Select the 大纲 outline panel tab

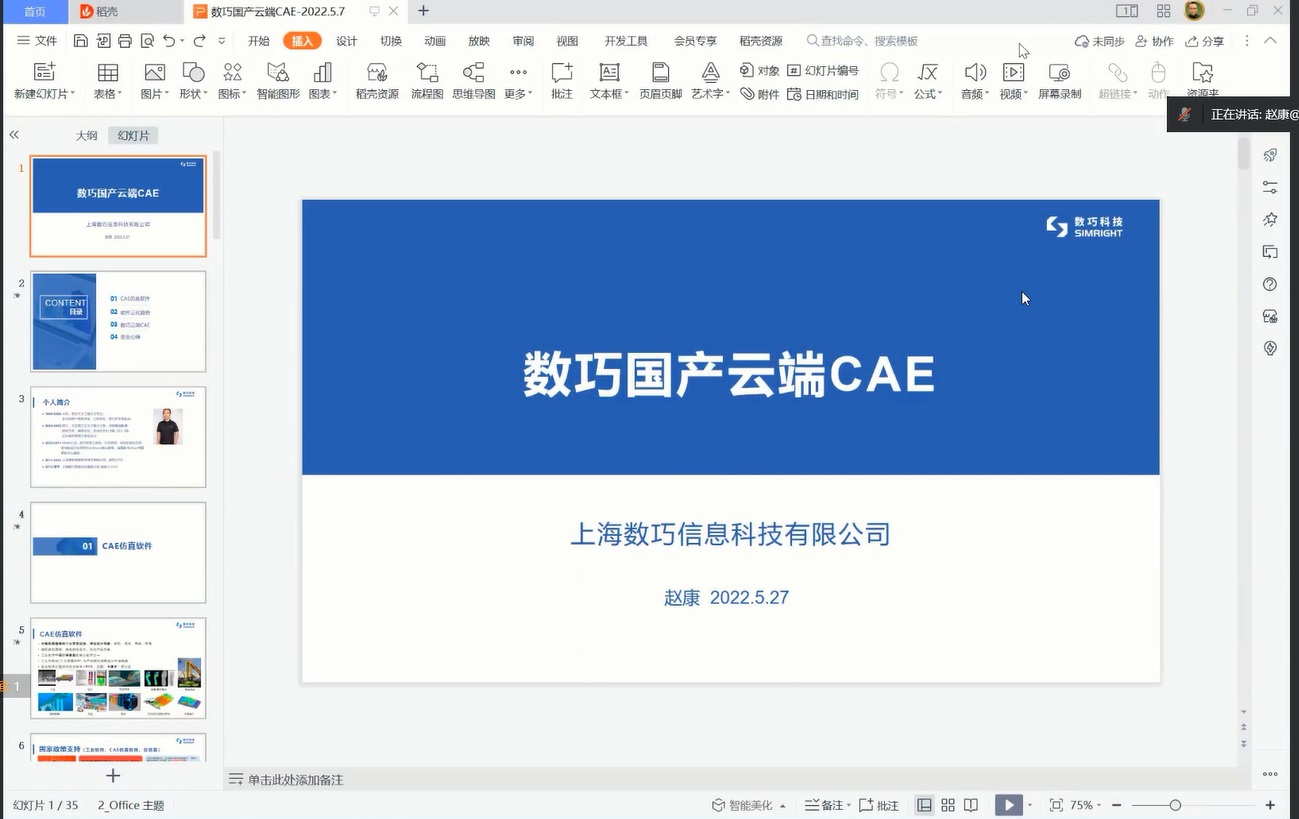87,135
